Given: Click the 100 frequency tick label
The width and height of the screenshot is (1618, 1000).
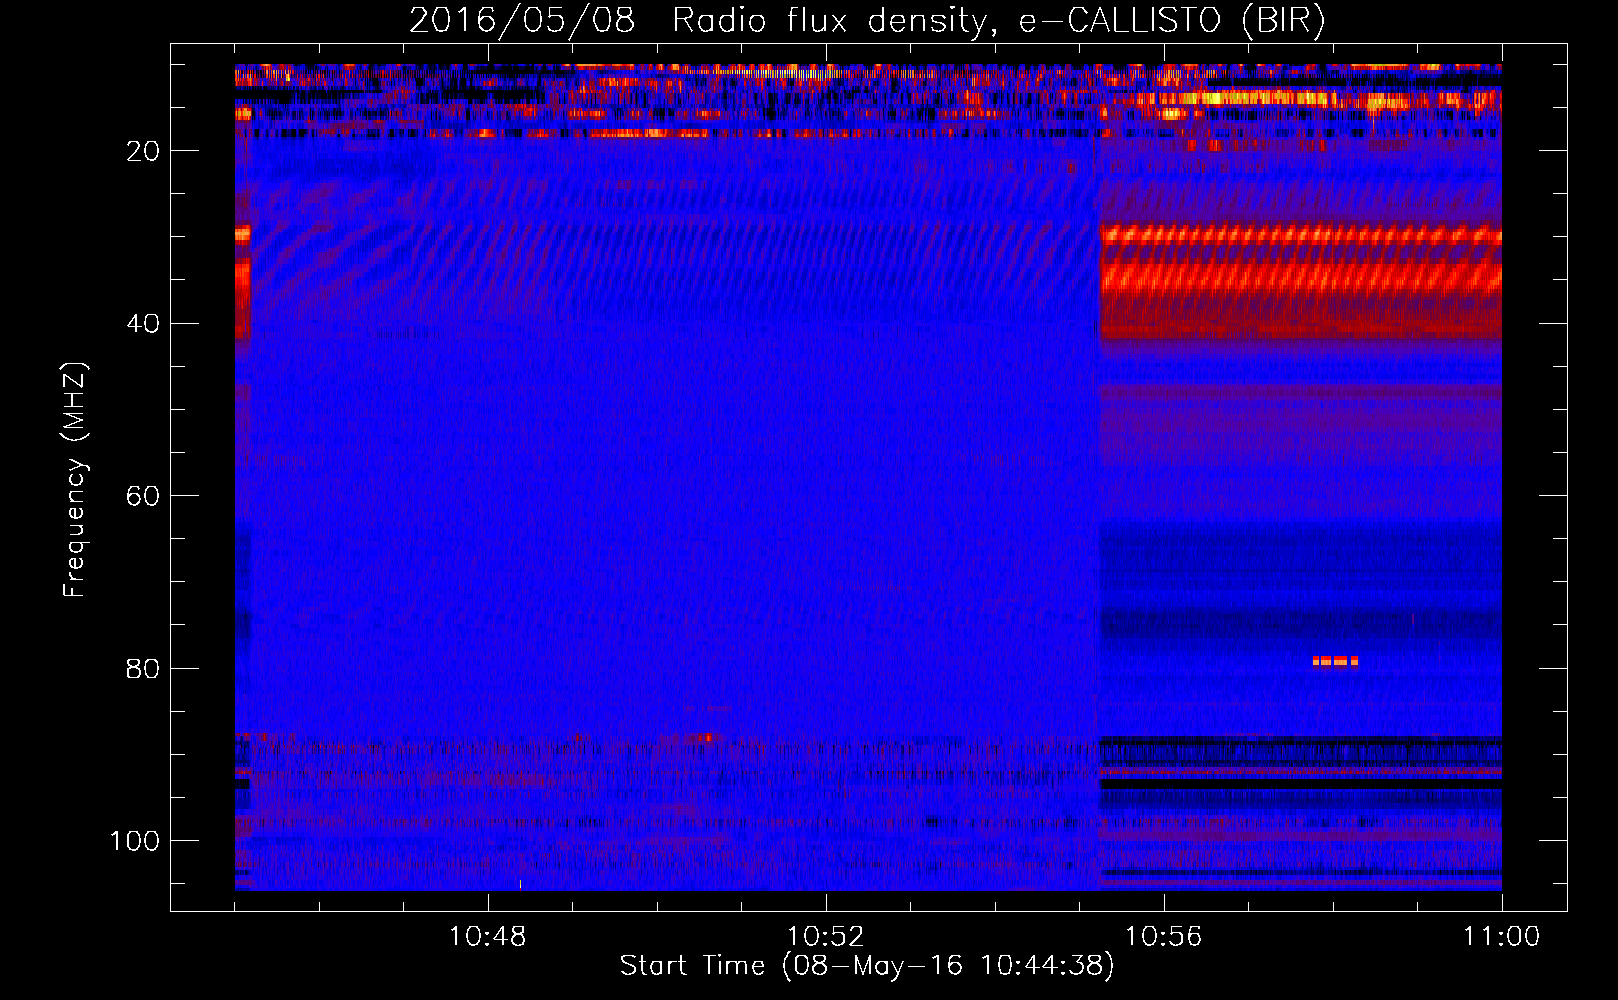Looking at the screenshot, I should pyautogui.click(x=135, y=841).
